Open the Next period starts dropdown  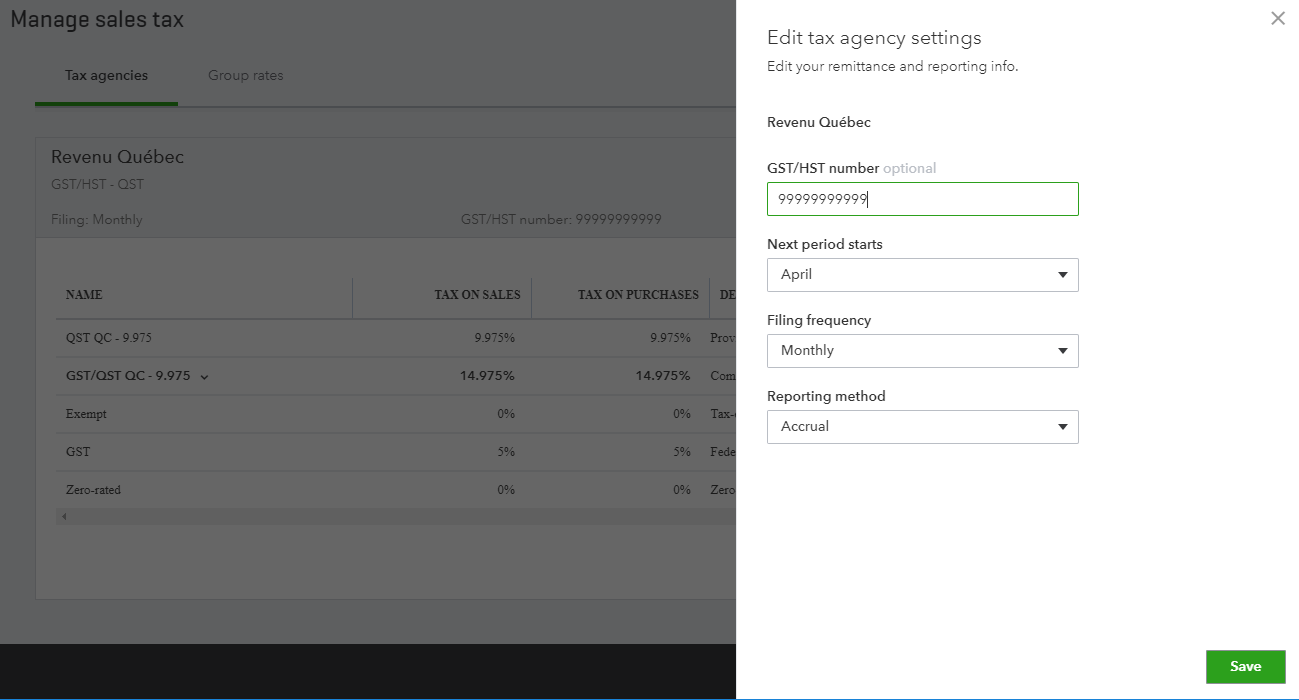pyautogui.click(x=922, y=275)
